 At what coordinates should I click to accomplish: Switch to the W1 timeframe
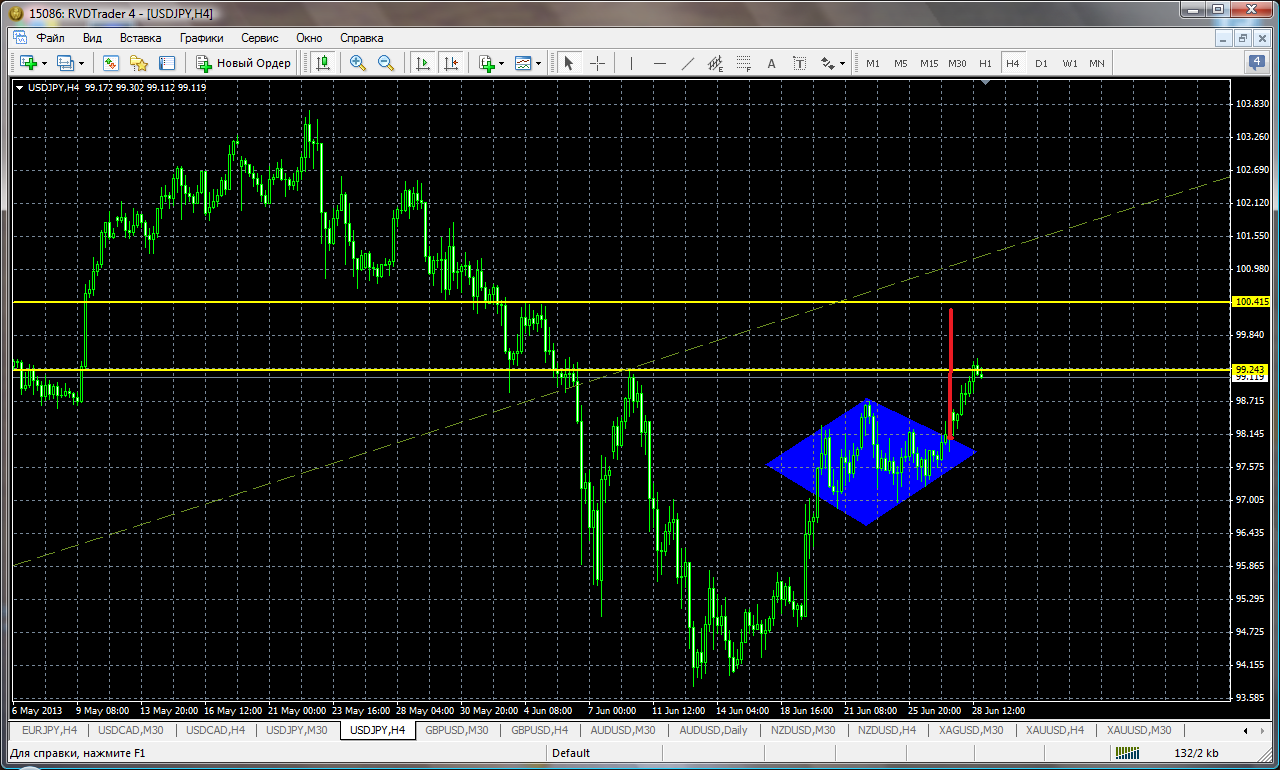1069,63
